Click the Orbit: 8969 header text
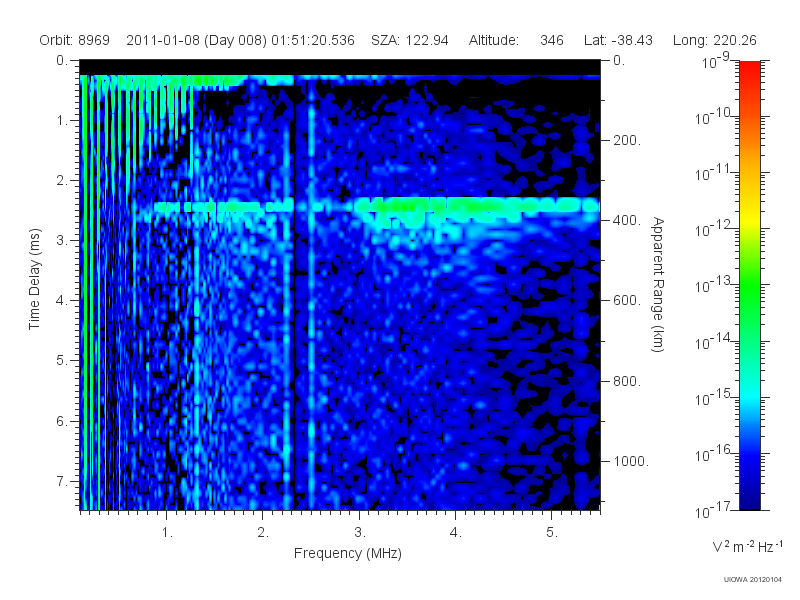Screen dimensions: 800x600 tap(74, 40)
